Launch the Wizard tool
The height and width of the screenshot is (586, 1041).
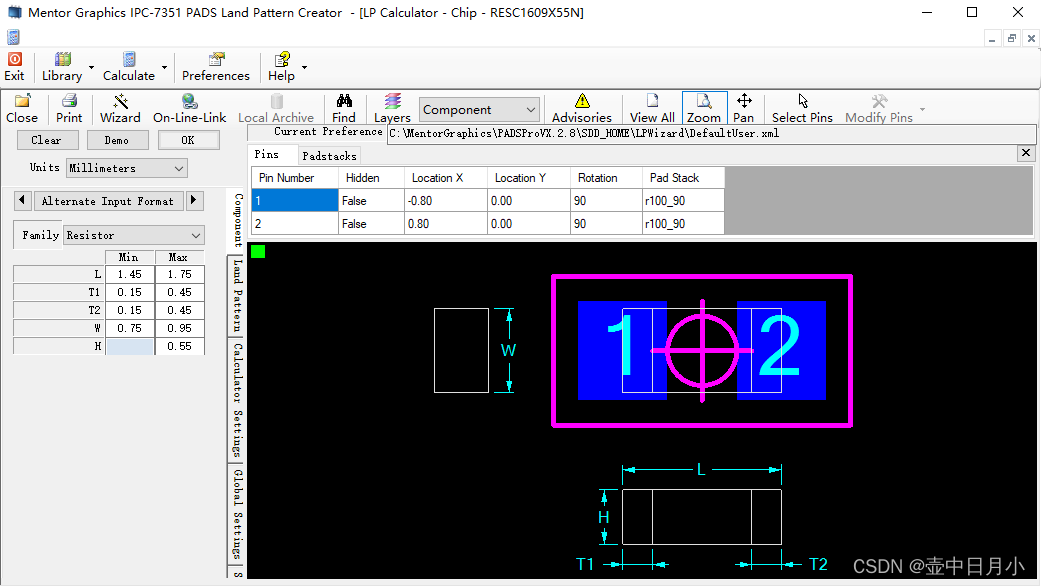tap(120, 108)
